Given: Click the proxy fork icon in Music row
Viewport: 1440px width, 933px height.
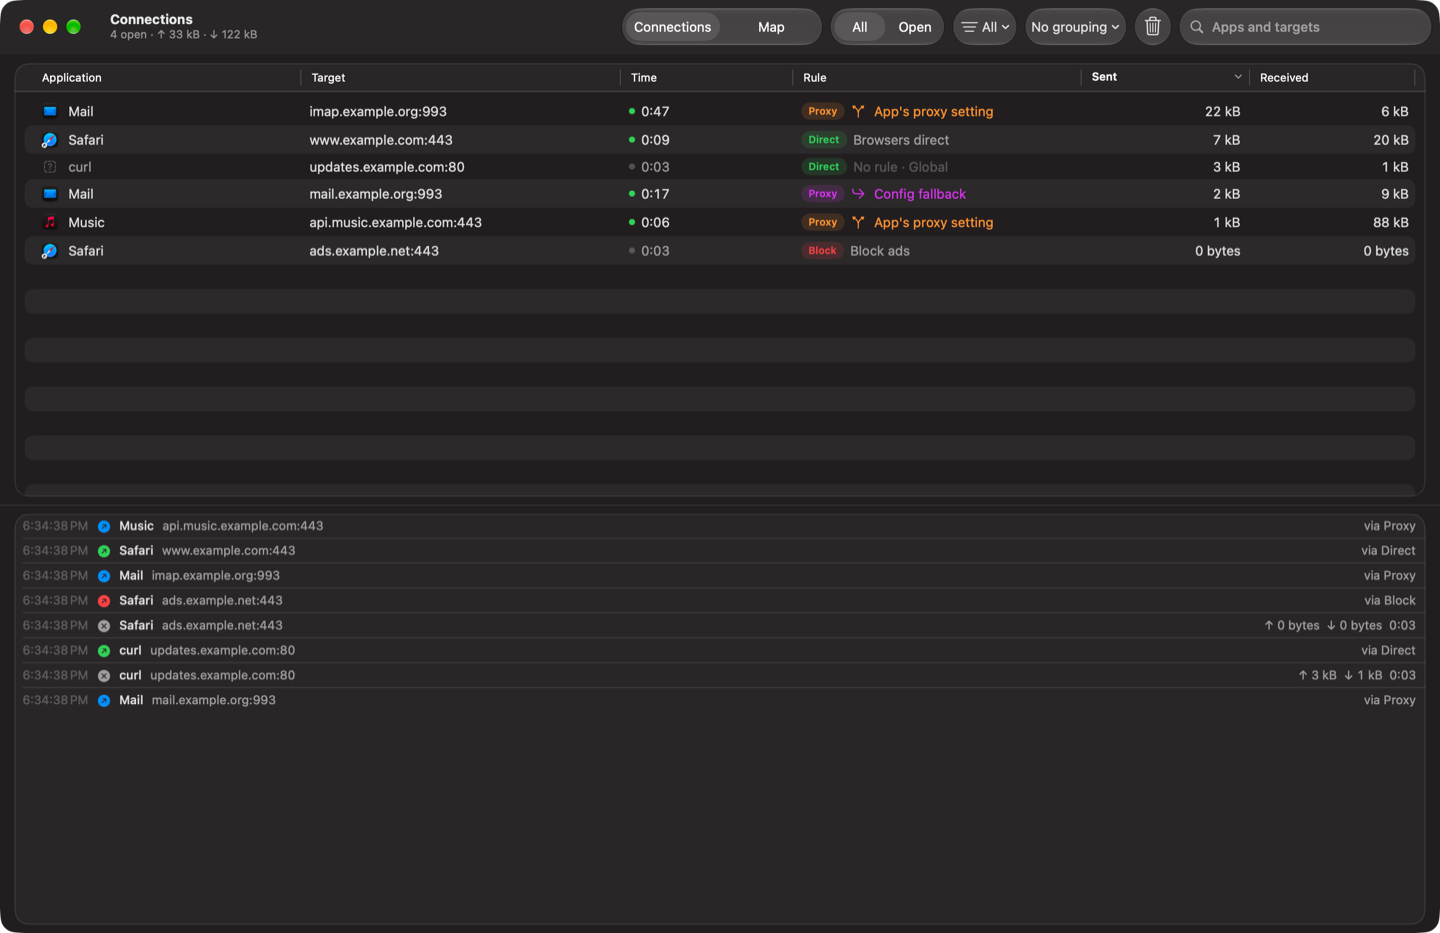Looking at the screenshot, I should (x=858, y=222).
